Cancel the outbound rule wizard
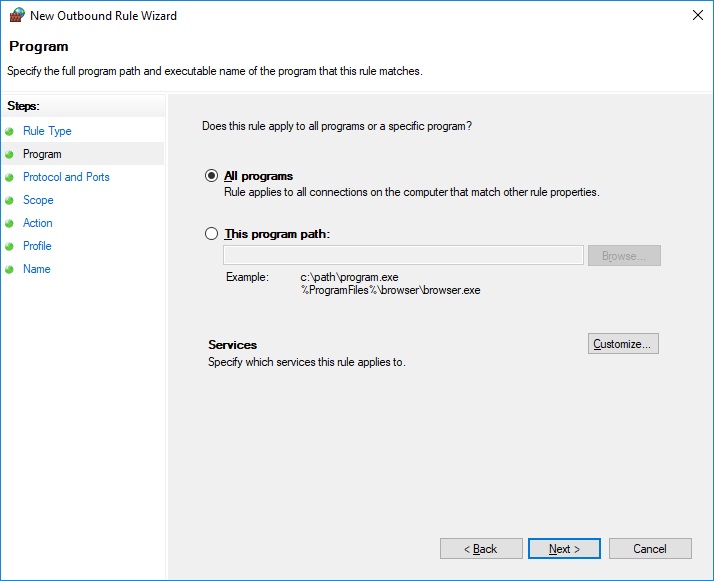 [x=650, y=549]
